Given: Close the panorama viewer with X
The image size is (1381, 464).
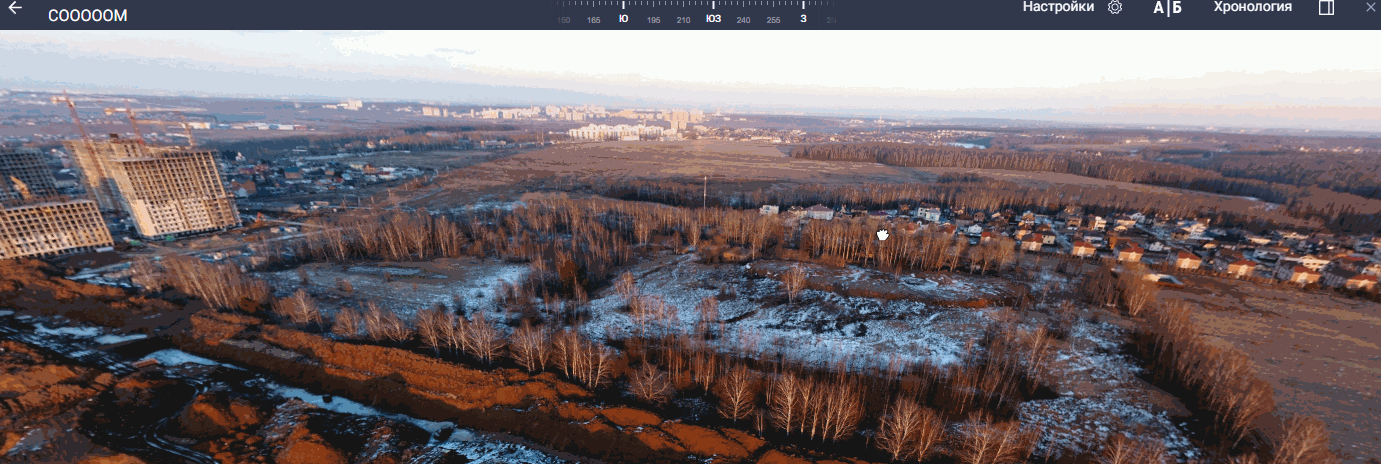Looking at the screenshot, I should [x=1370, y=8].
